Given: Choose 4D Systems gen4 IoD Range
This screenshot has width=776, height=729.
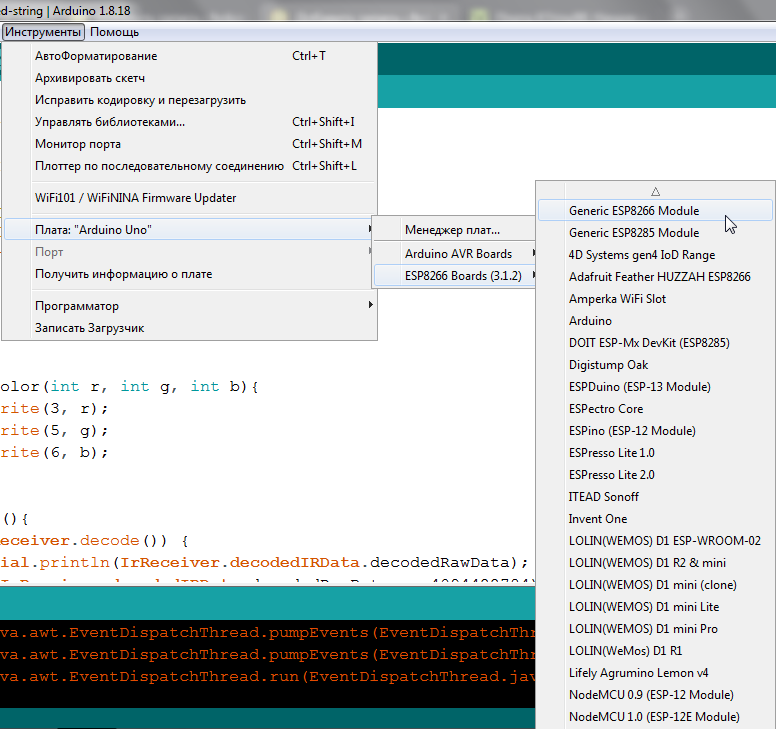Looking at the screenshot, I should [x=655, y=255].
